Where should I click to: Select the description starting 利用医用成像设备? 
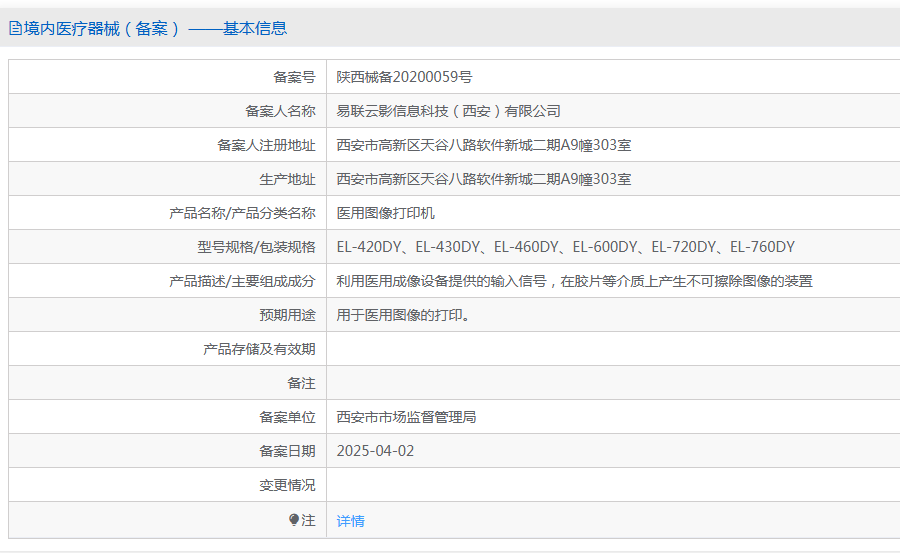575,281
